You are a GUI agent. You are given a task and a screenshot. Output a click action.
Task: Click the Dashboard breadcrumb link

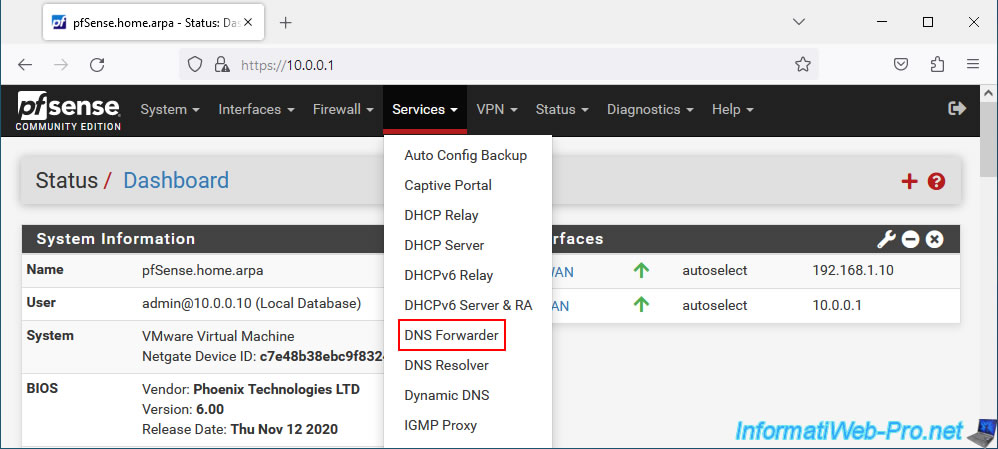(x=176, y=181)
